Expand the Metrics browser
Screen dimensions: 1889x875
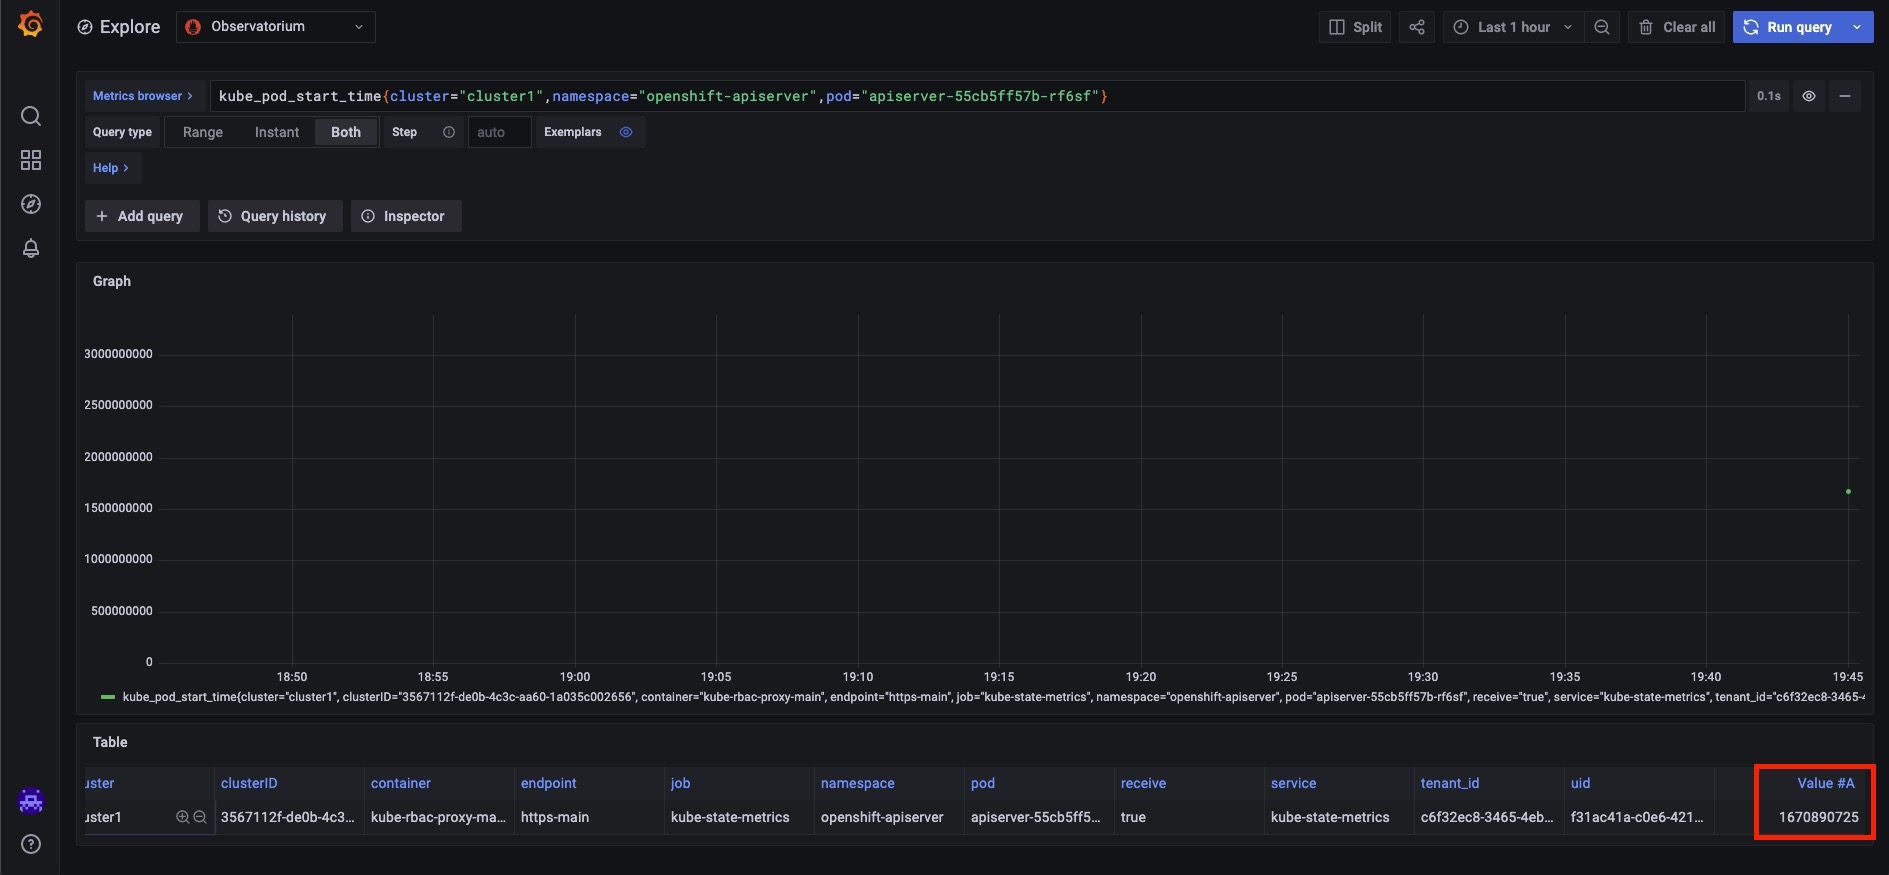143,96
